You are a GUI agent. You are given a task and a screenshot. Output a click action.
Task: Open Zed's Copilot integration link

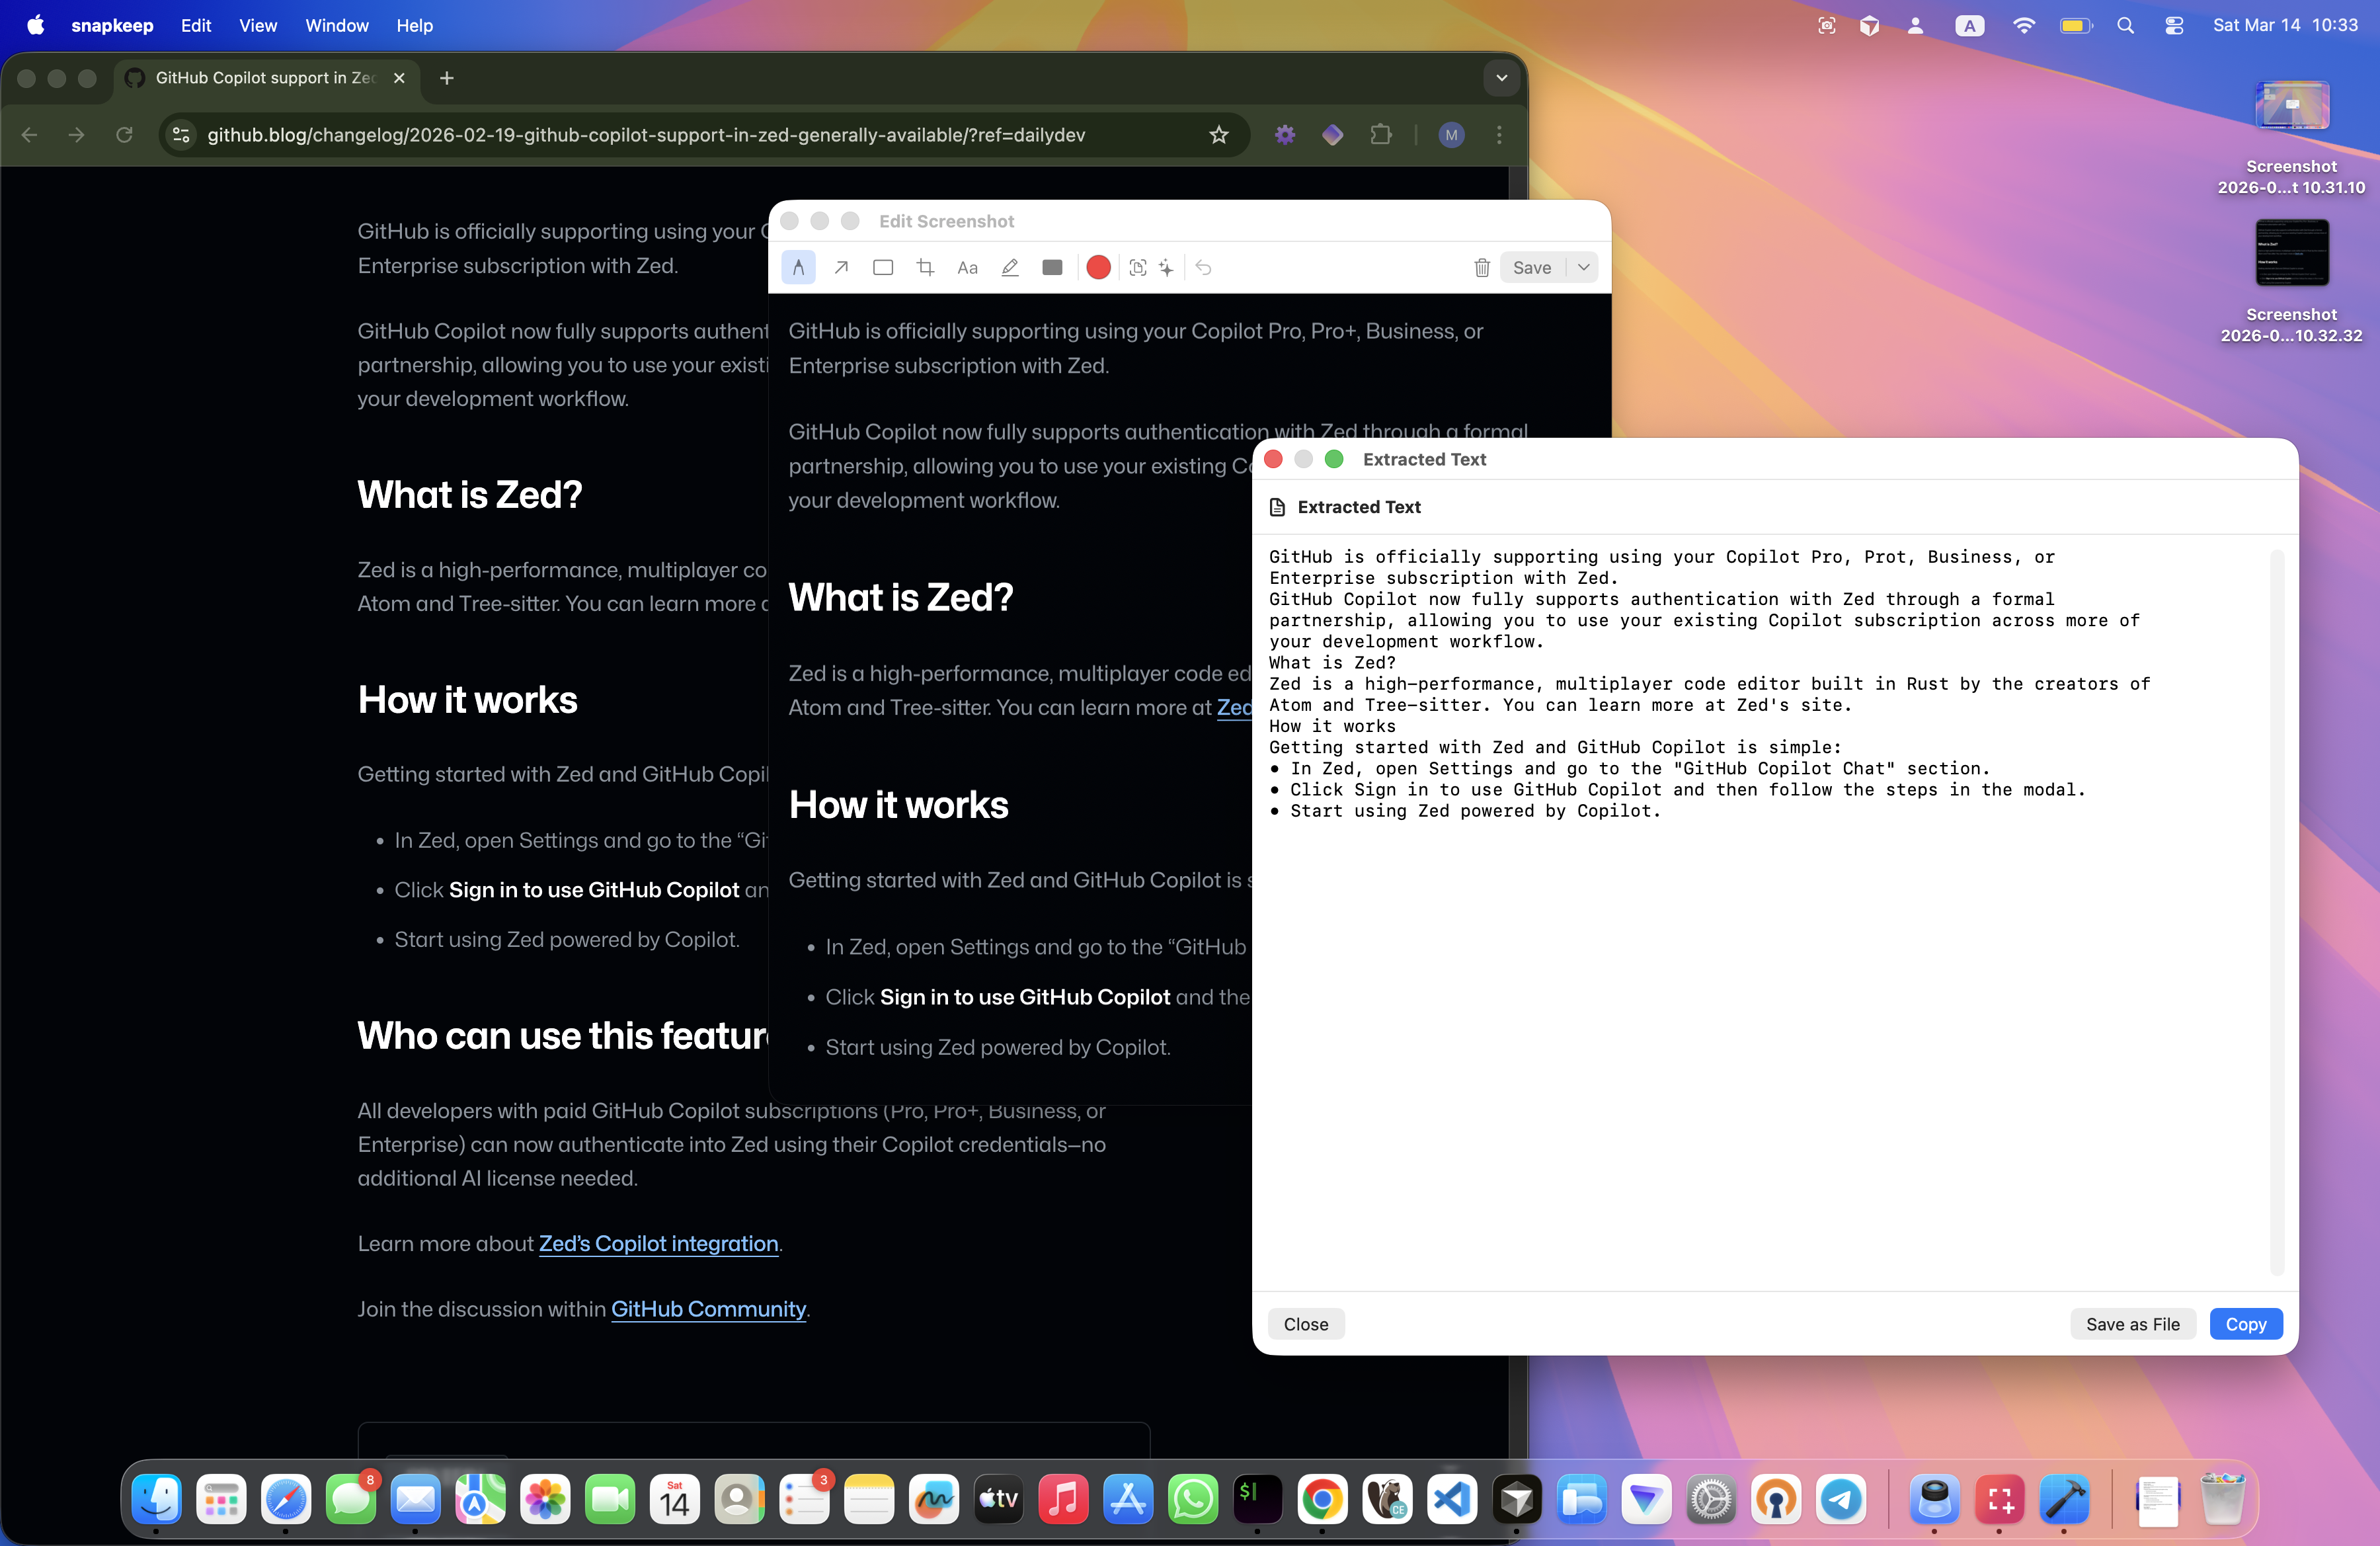(x=658, y=1243)
